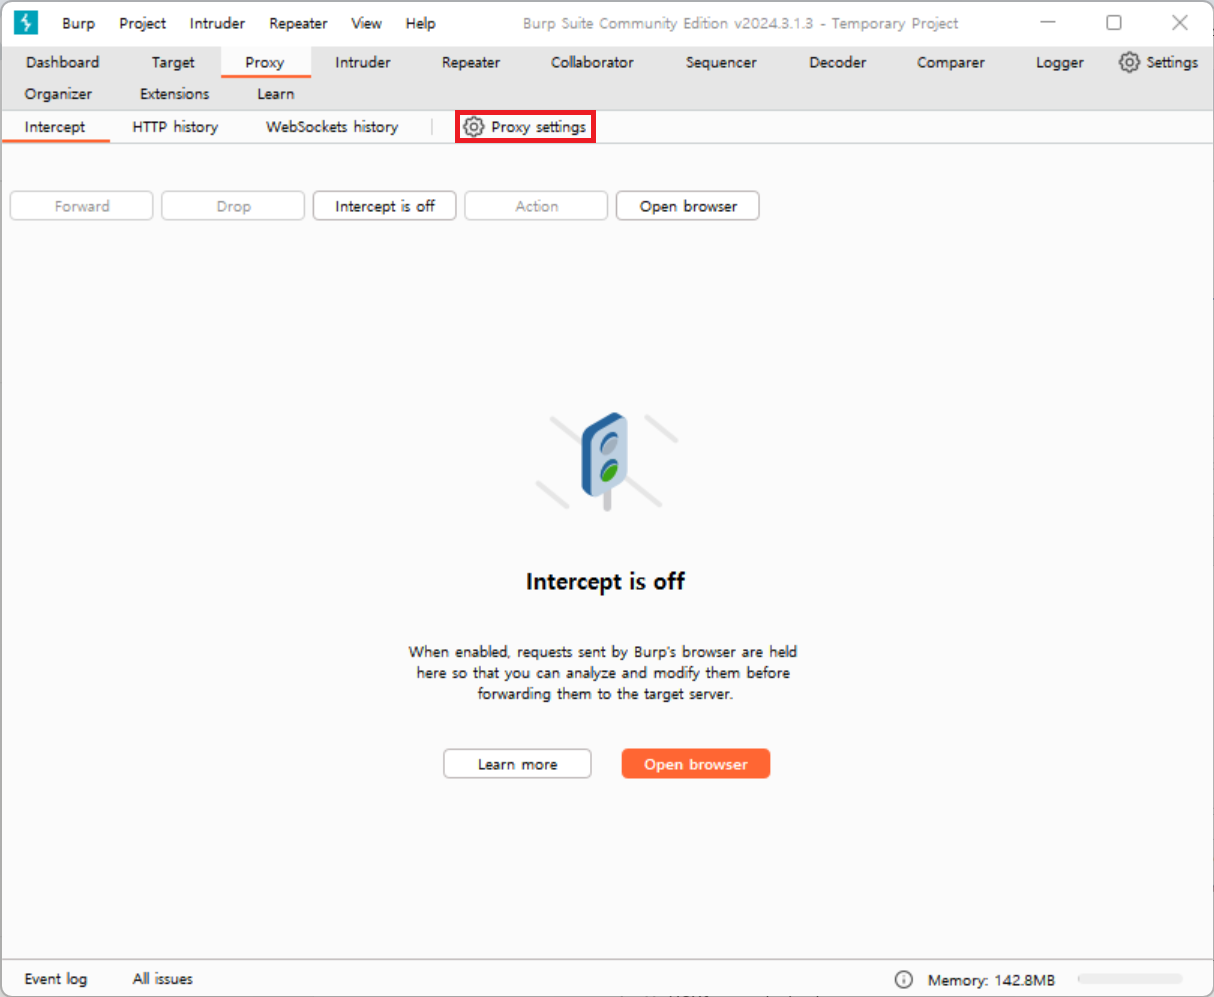Switch to the Dashboard tab
This screenshot has width=1214, height=997.
tap(63, 62)
